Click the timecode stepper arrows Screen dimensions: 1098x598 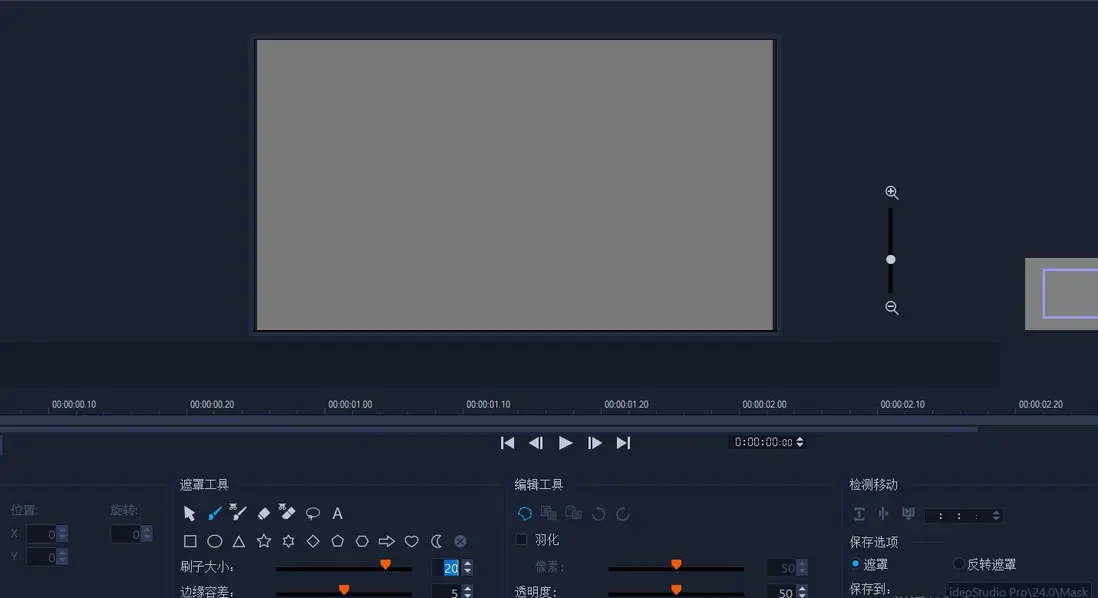coord(799,442)
